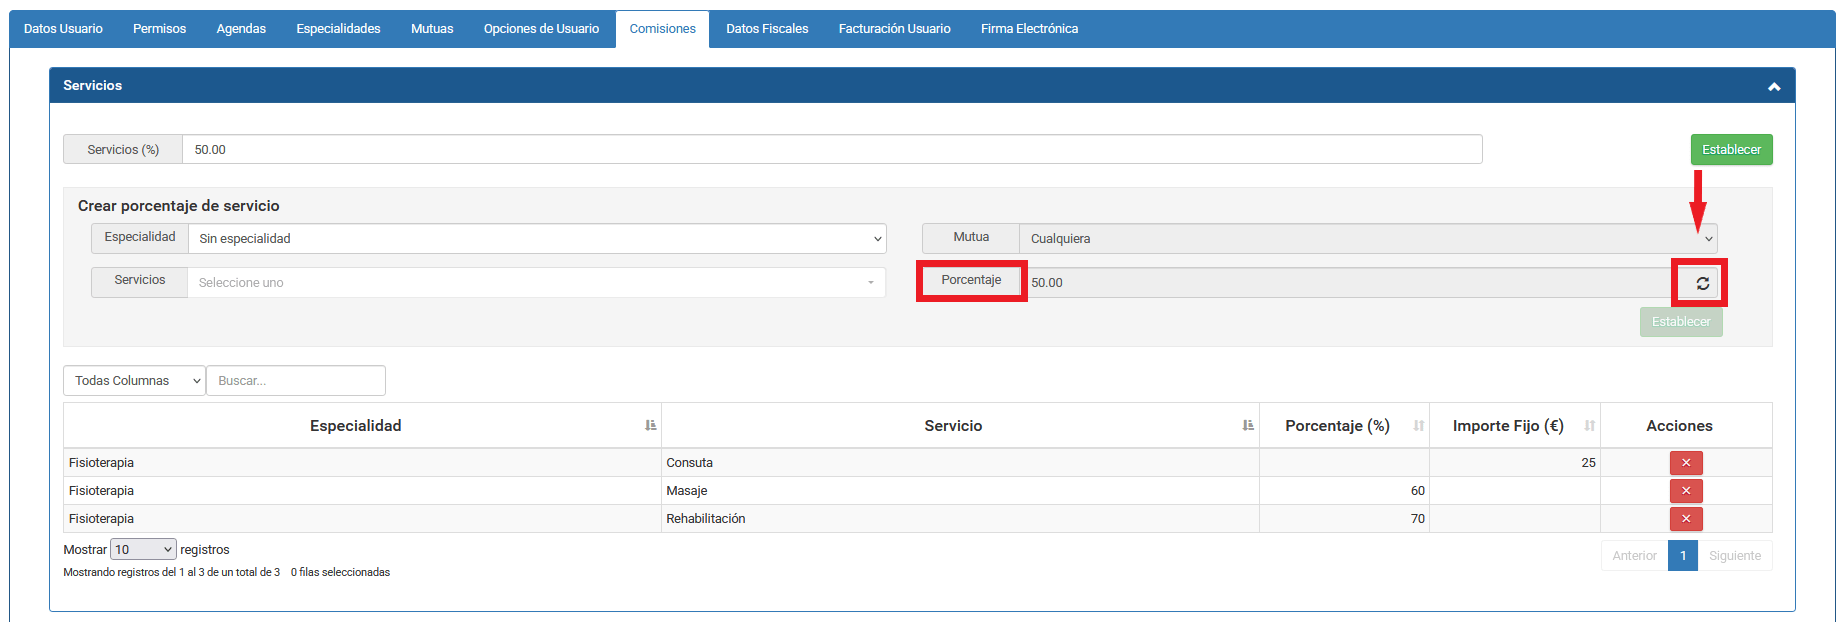Delete the Masaje row with red X
The width and height of the screenshot is (1847, 622).
point(1686,491)
